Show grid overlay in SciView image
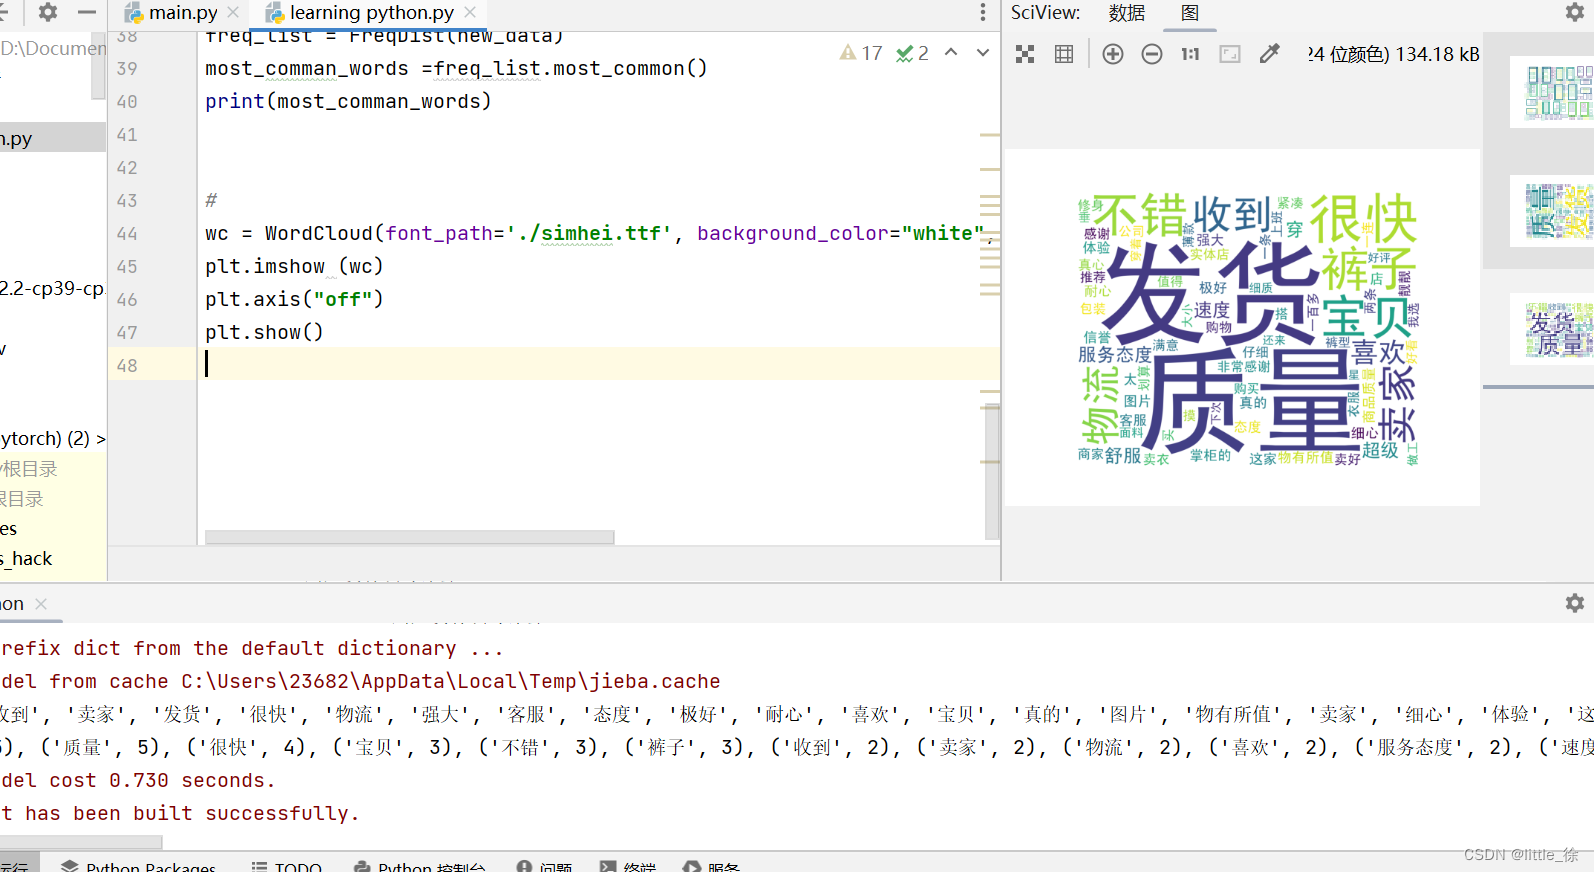 (x=1064, y=54)
